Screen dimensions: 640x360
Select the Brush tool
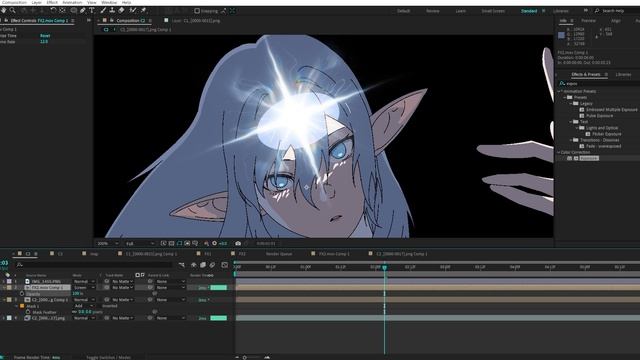click(x=103, y=11)
